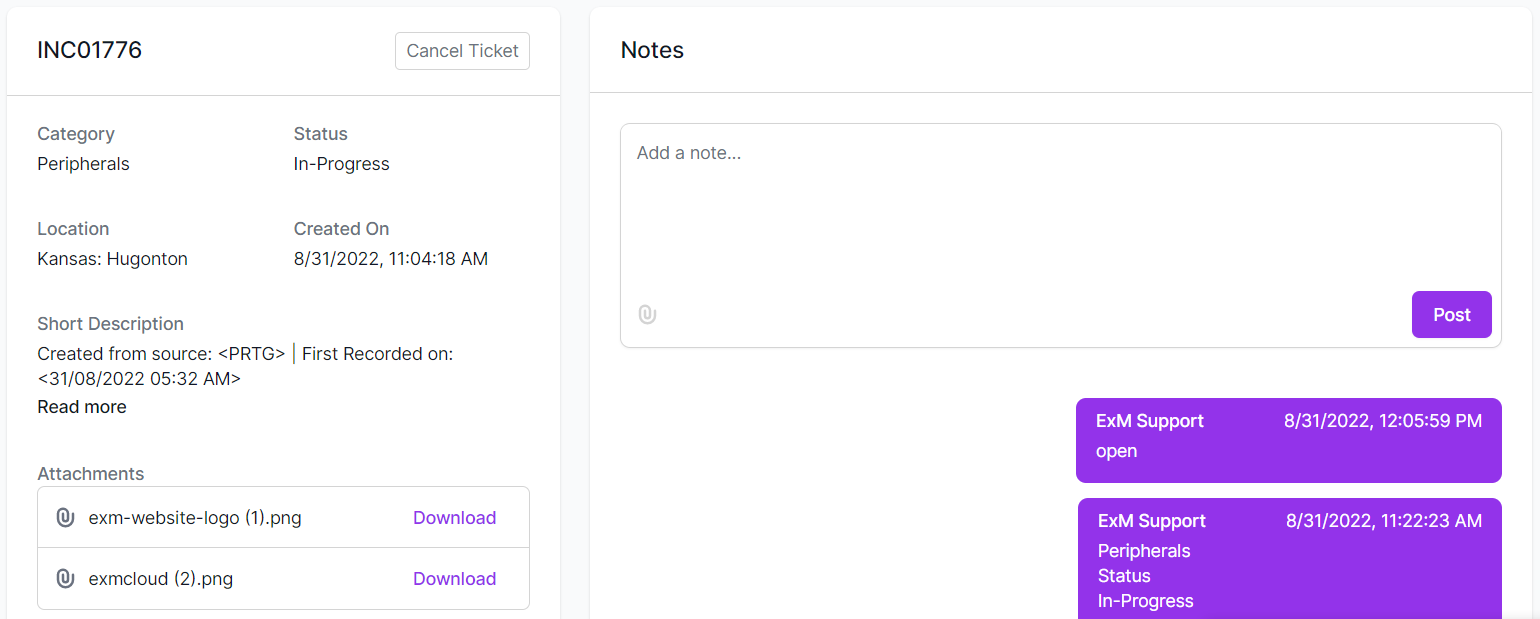Image resolution: width=1540 pixels, height=619 pixels.
Task: Click paperclip icon beside exm-website-logo (1).png
Action: [65, 518]
